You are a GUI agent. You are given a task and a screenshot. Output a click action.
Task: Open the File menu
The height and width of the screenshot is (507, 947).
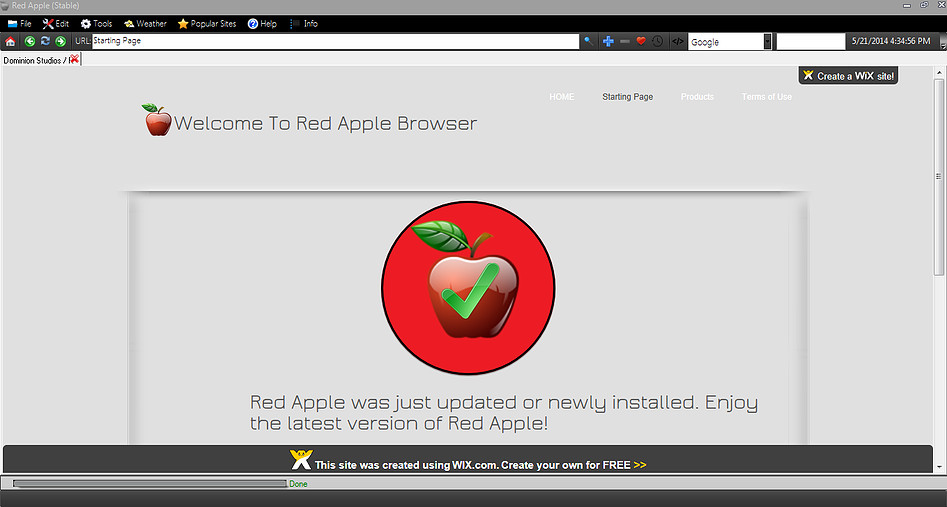click(x=19, y=24)
